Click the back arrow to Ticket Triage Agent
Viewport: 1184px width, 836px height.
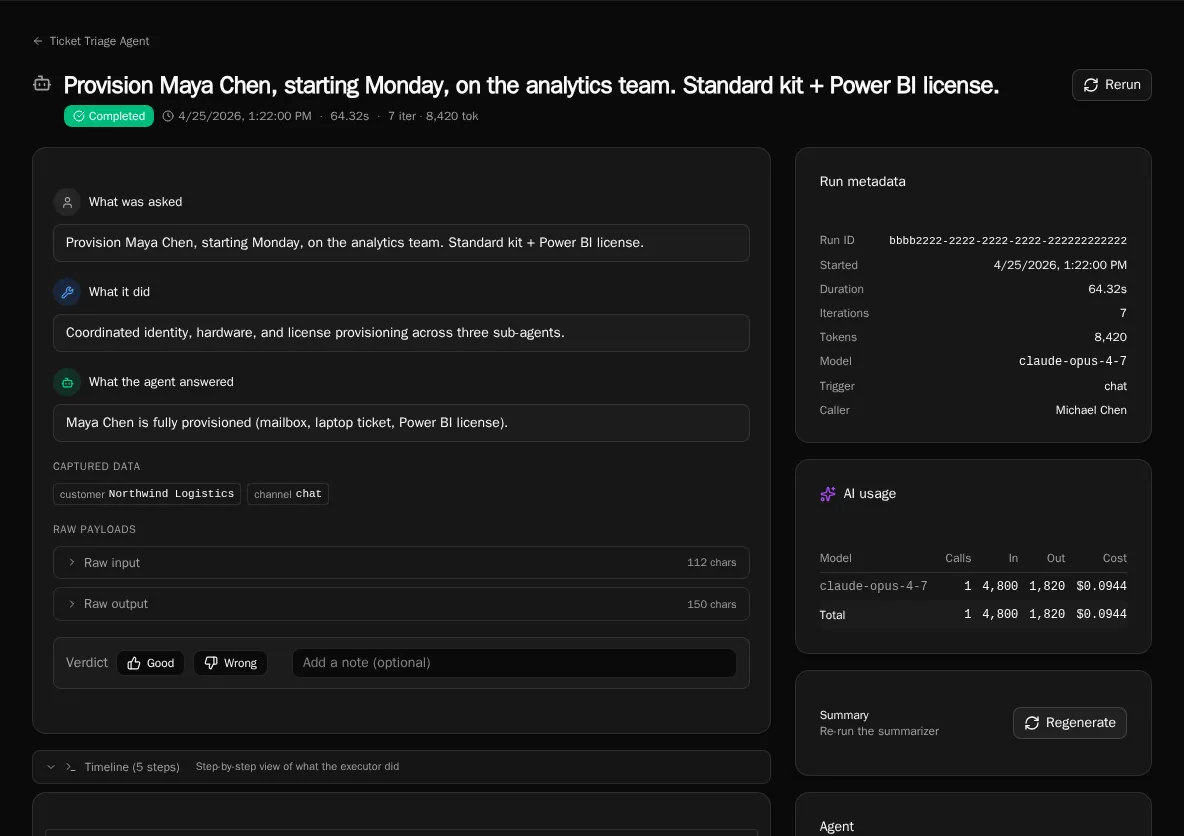(x=38, y=41)
